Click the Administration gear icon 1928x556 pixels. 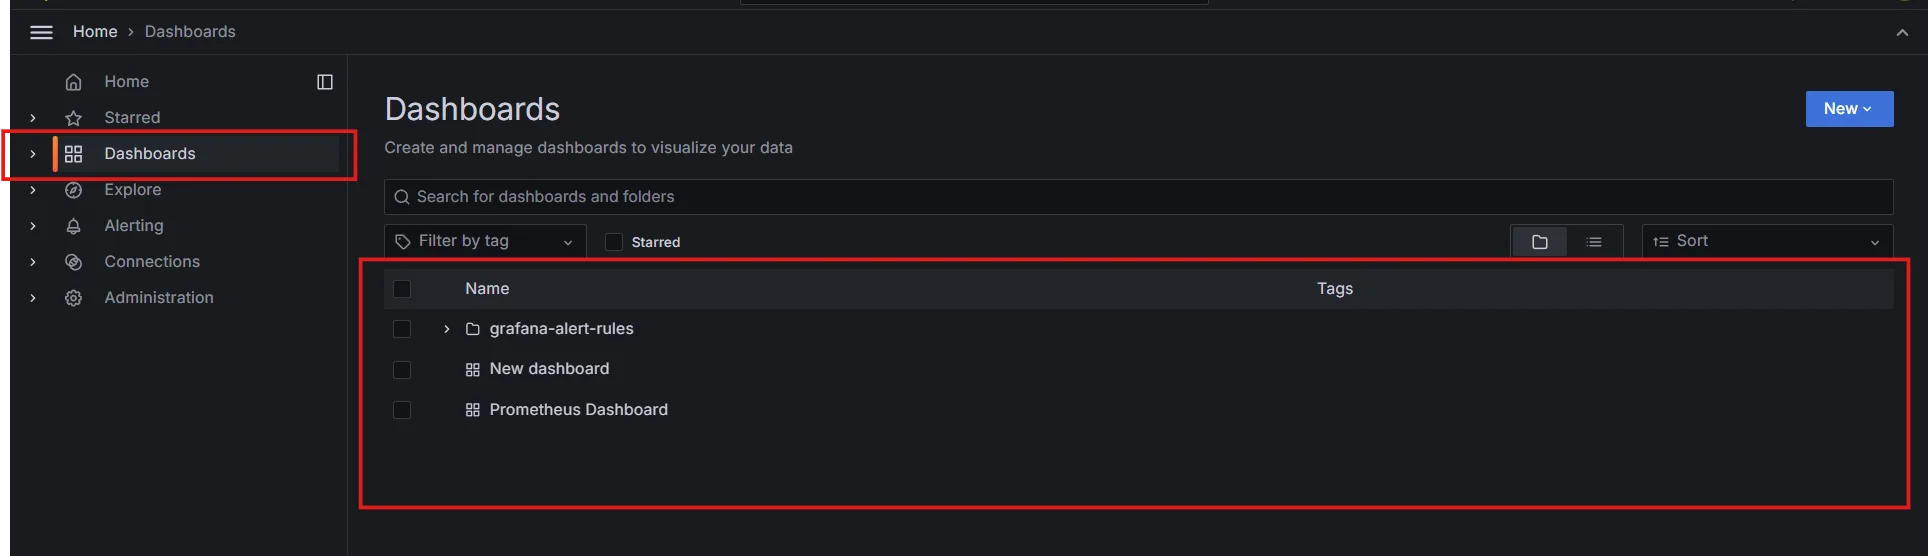click(73, 298)
